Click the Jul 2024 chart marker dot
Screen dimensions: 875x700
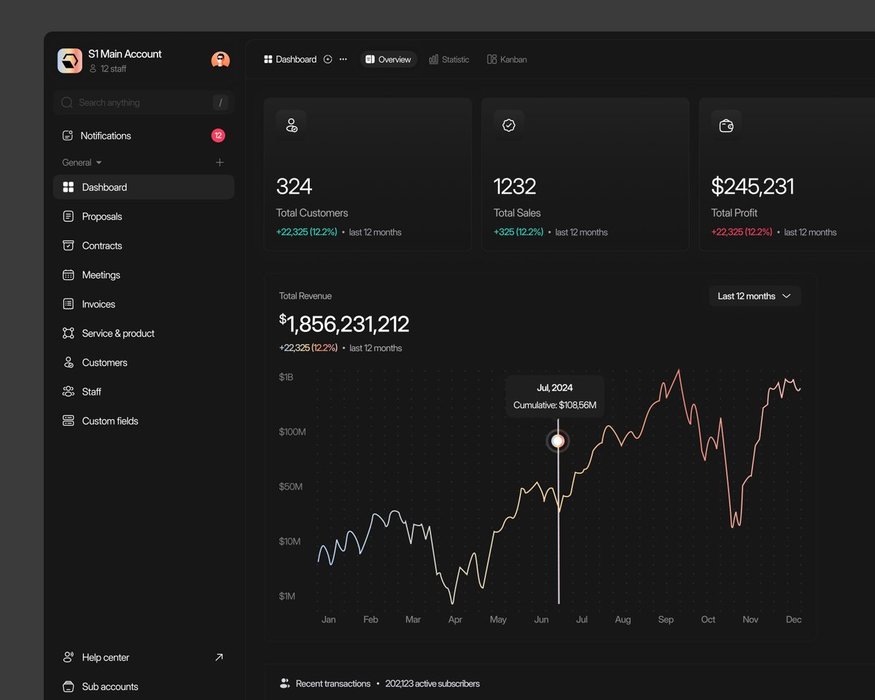tap(558, 441)
